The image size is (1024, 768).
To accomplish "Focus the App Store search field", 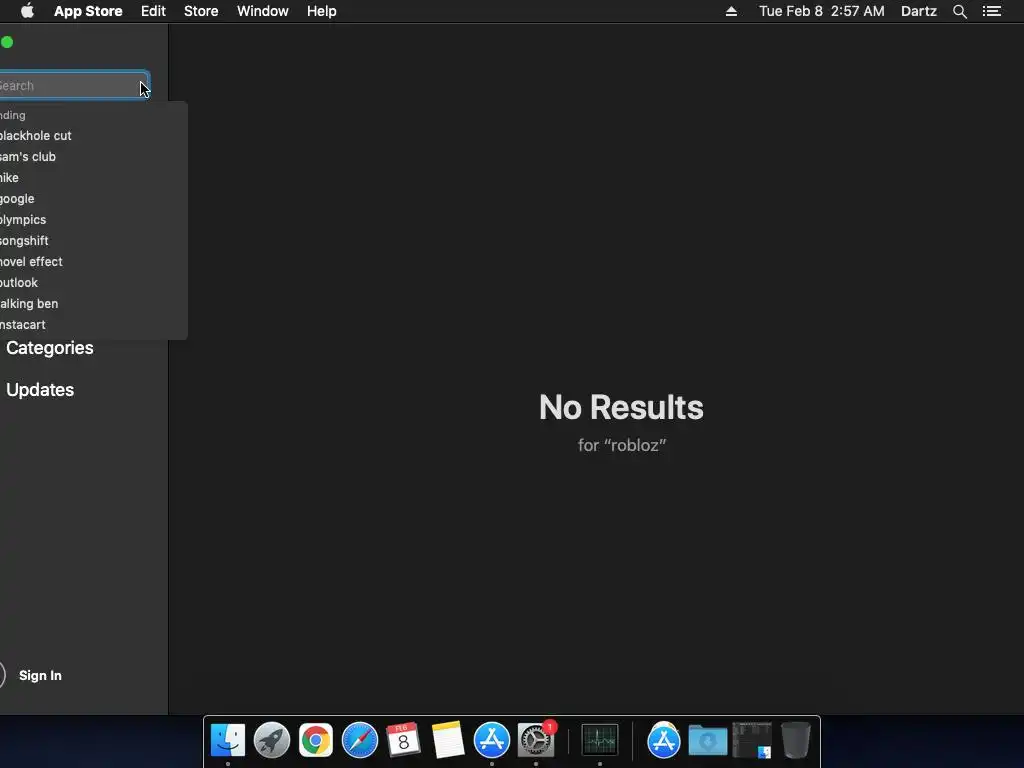I will 74,86.
